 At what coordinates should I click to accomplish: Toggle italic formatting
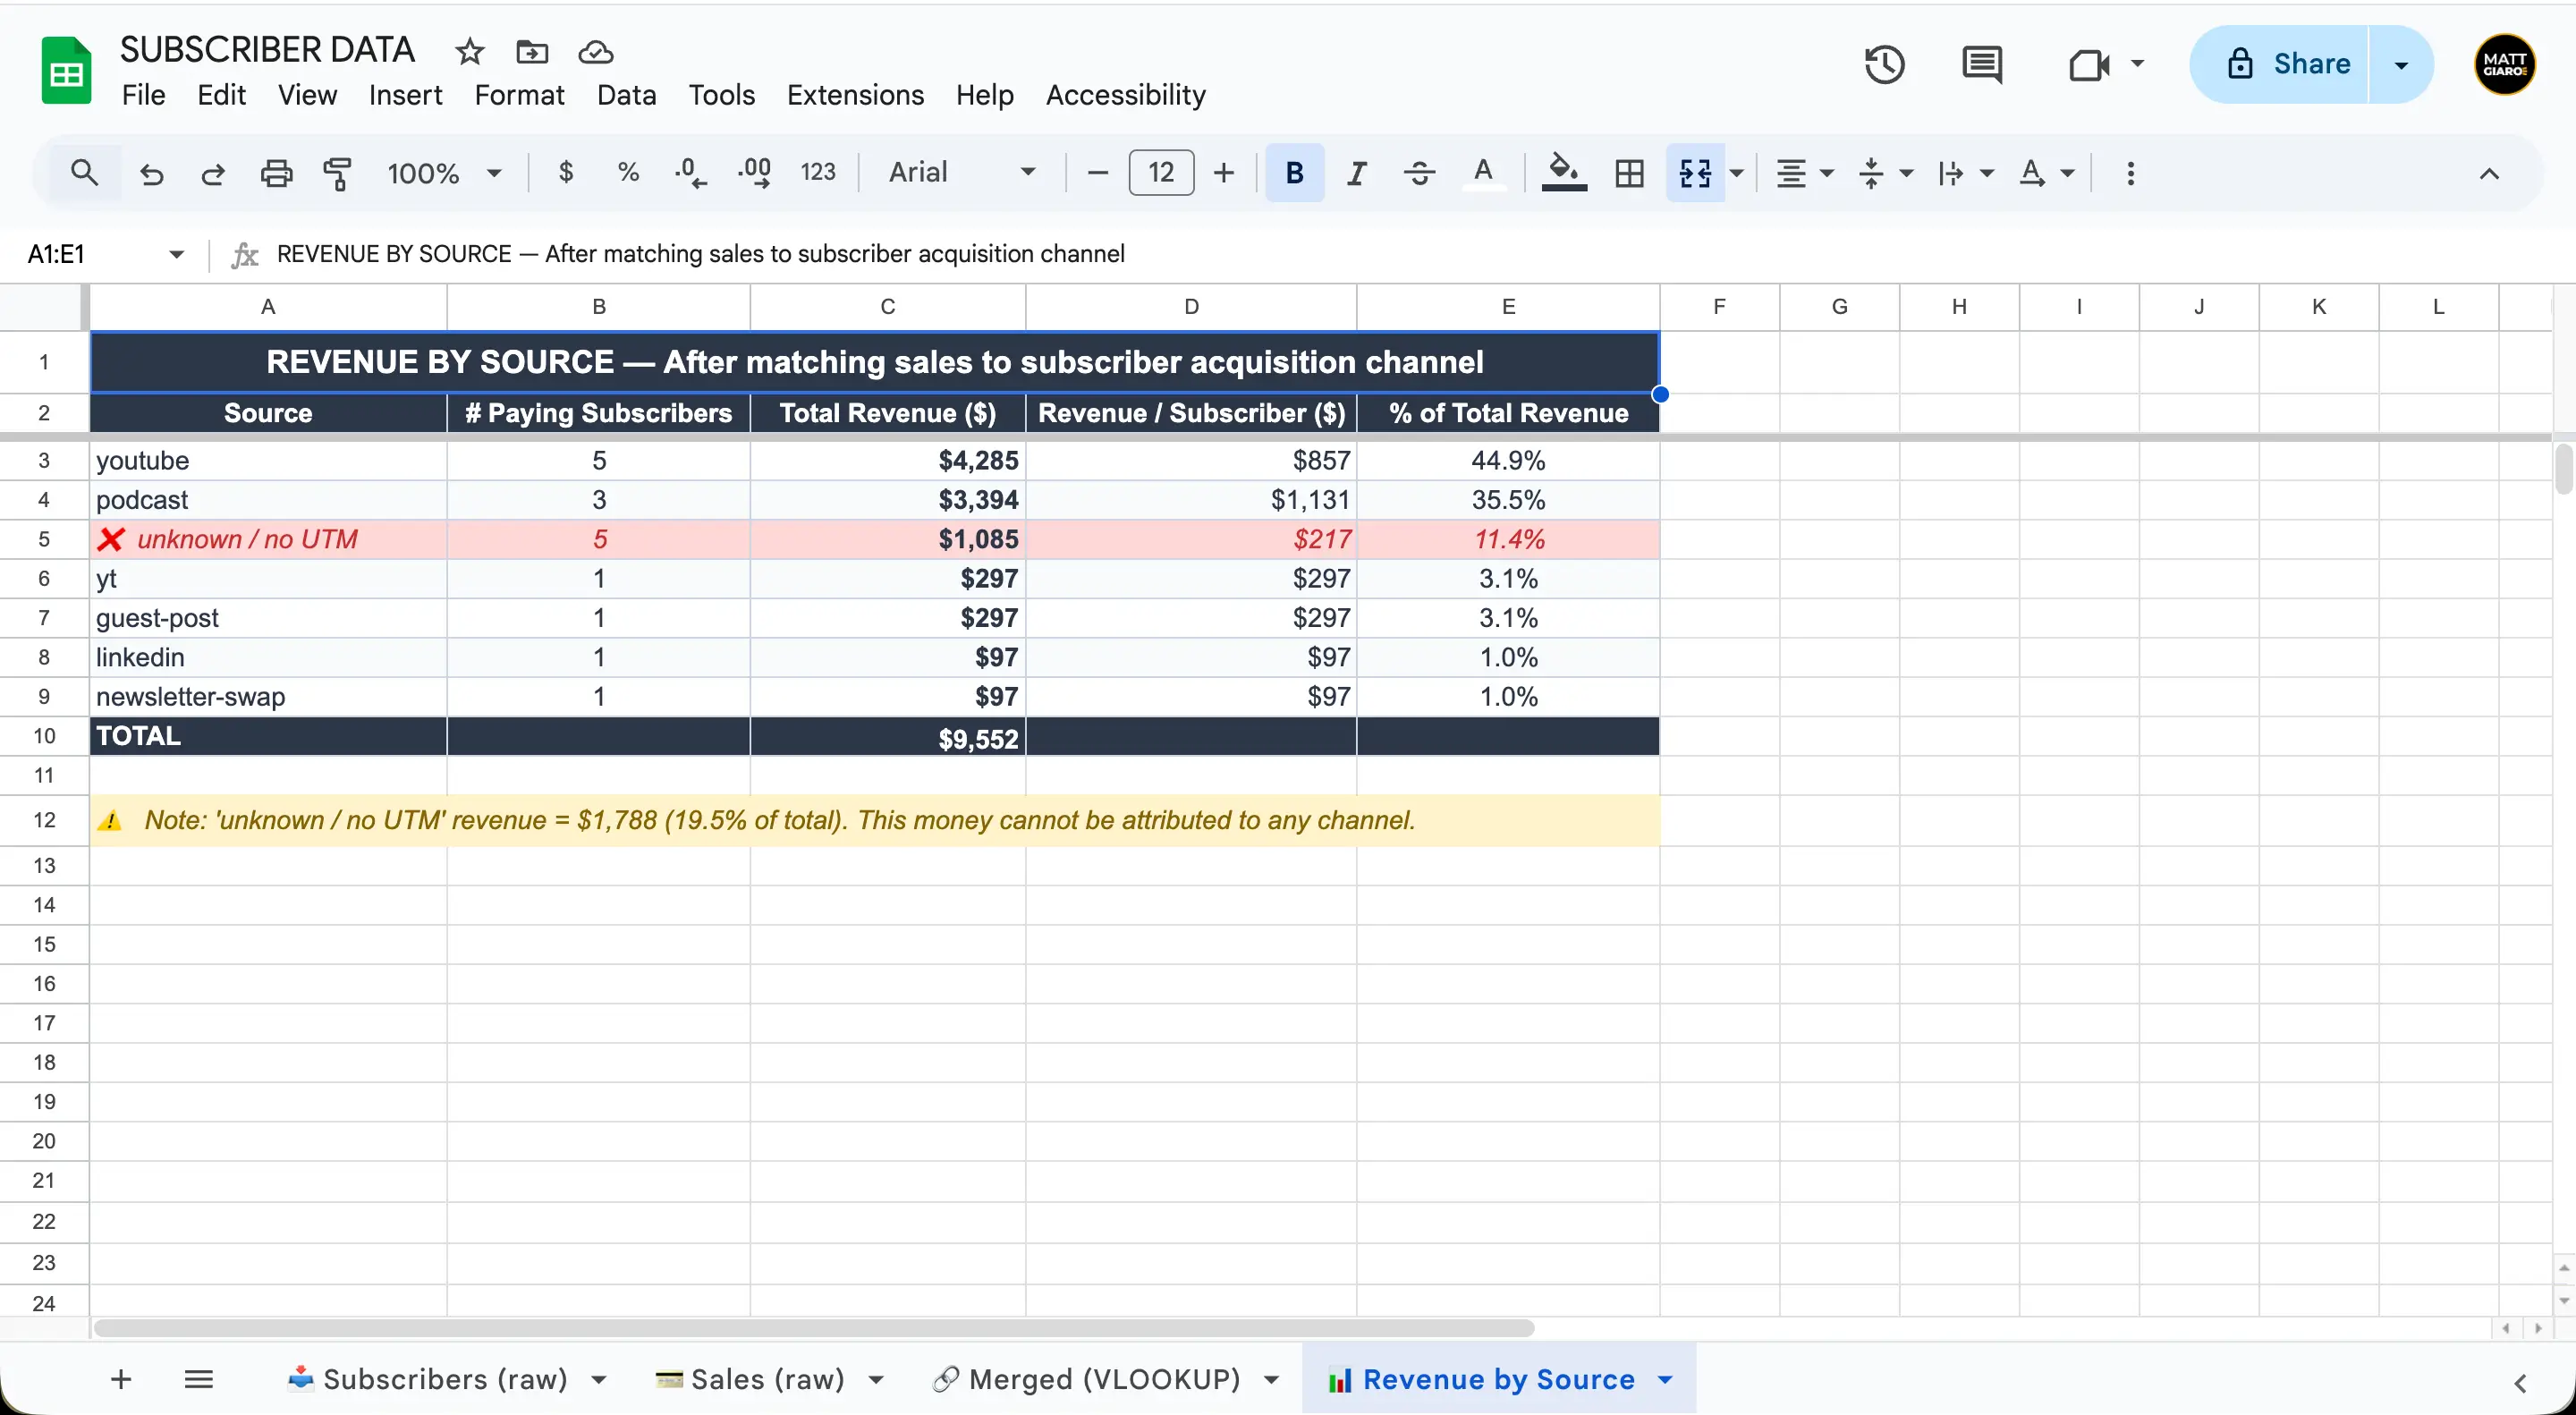click(1356, 172)
